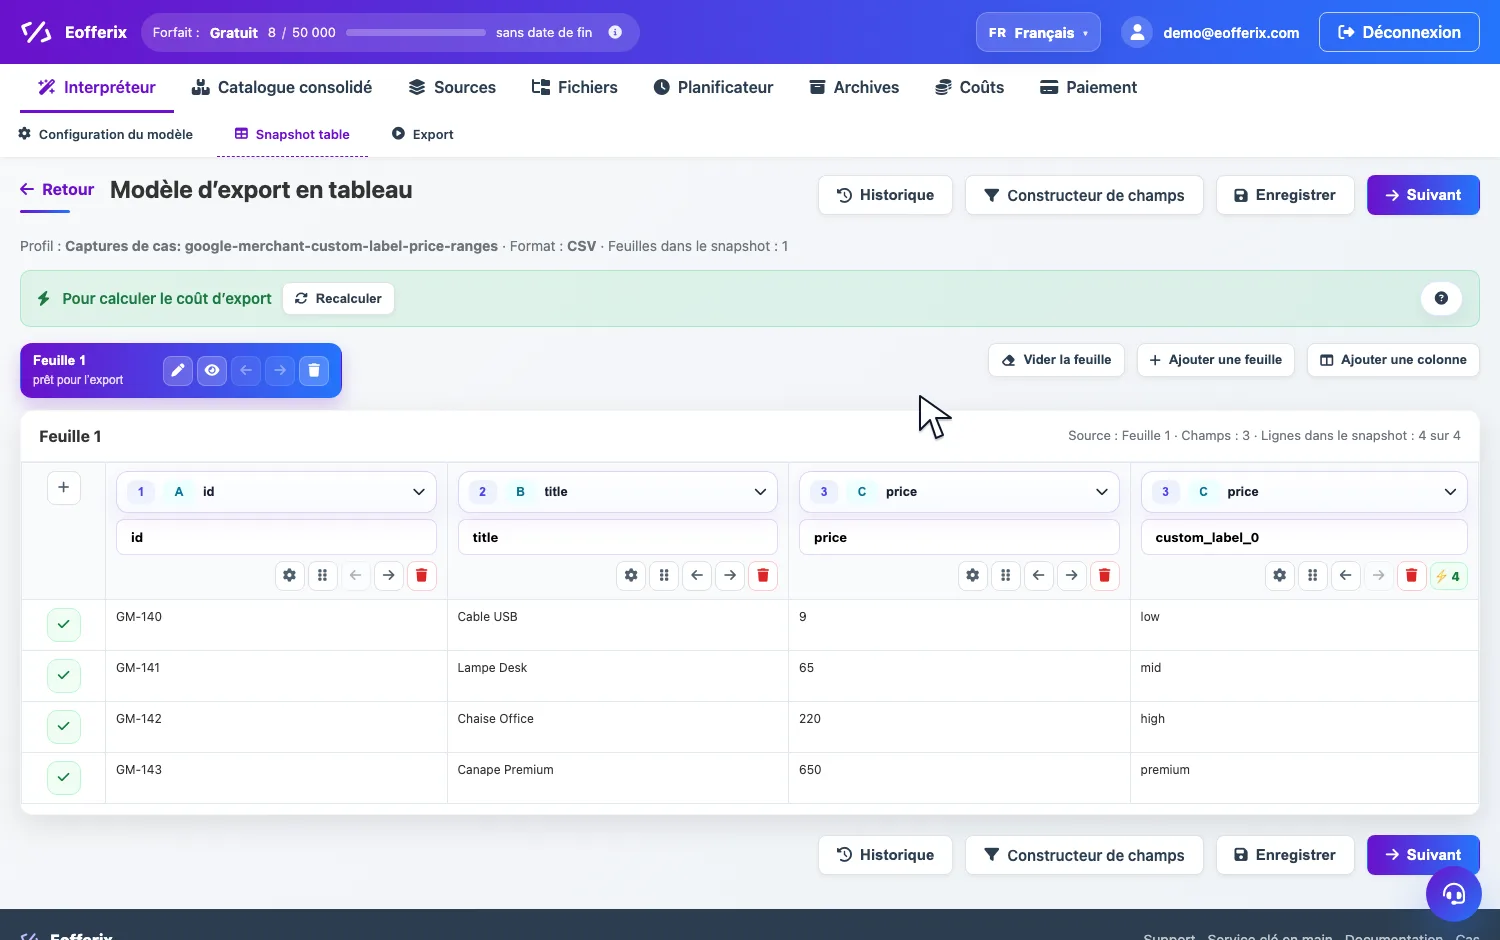Open the Paiement tab
This screenshot has width=1500, height=940.
[x=1088, y=88]
